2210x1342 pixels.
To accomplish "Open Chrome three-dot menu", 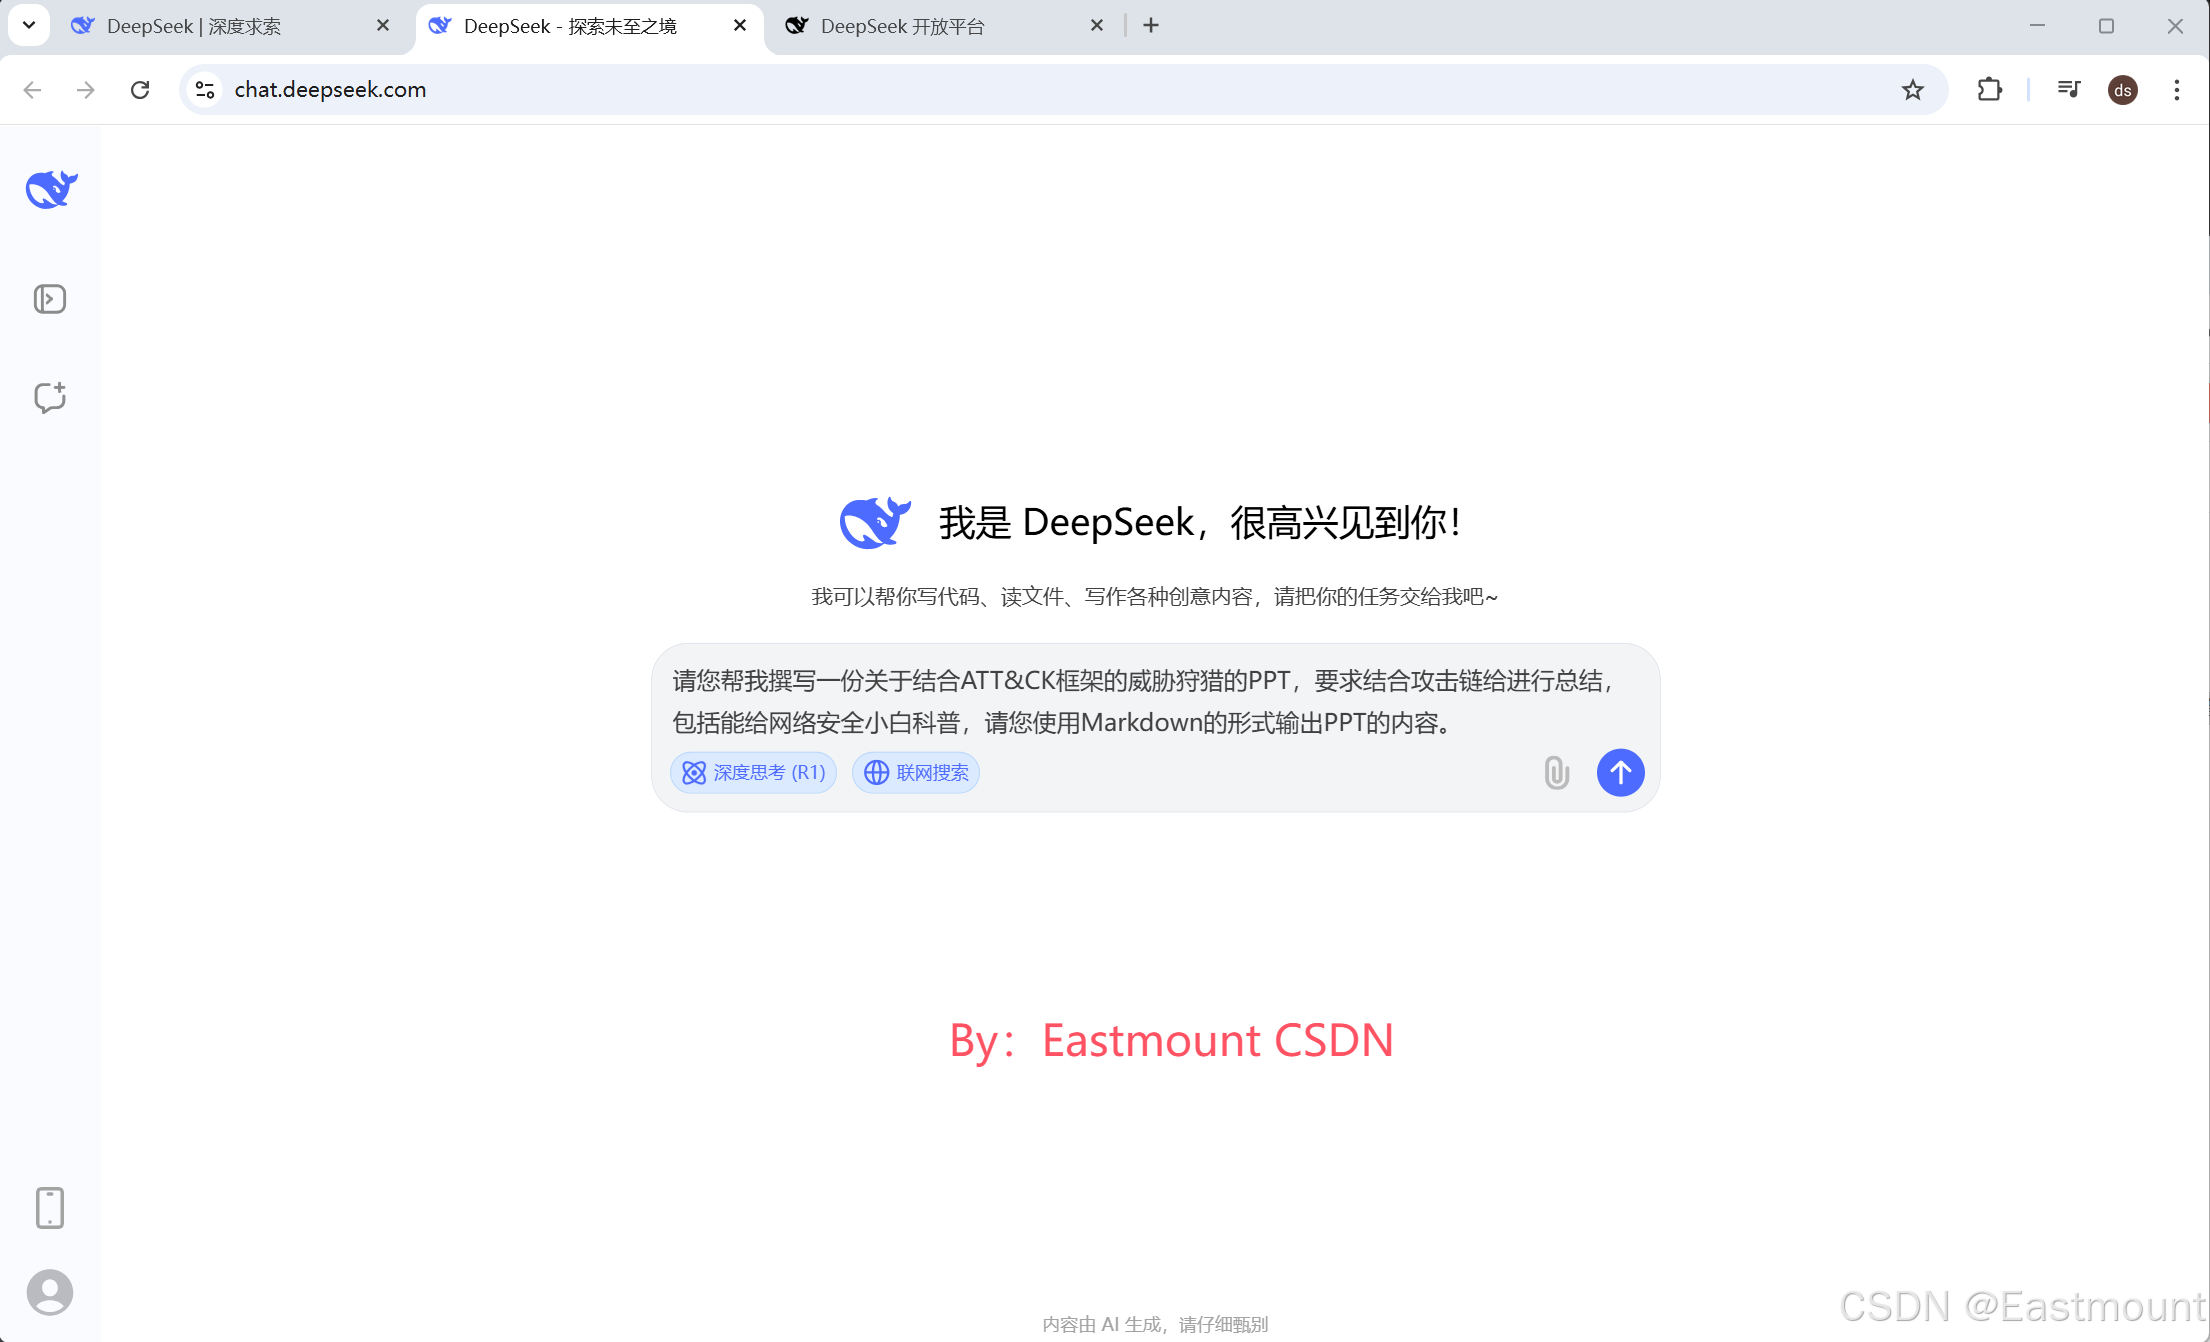I will [x=2176, y=90].
